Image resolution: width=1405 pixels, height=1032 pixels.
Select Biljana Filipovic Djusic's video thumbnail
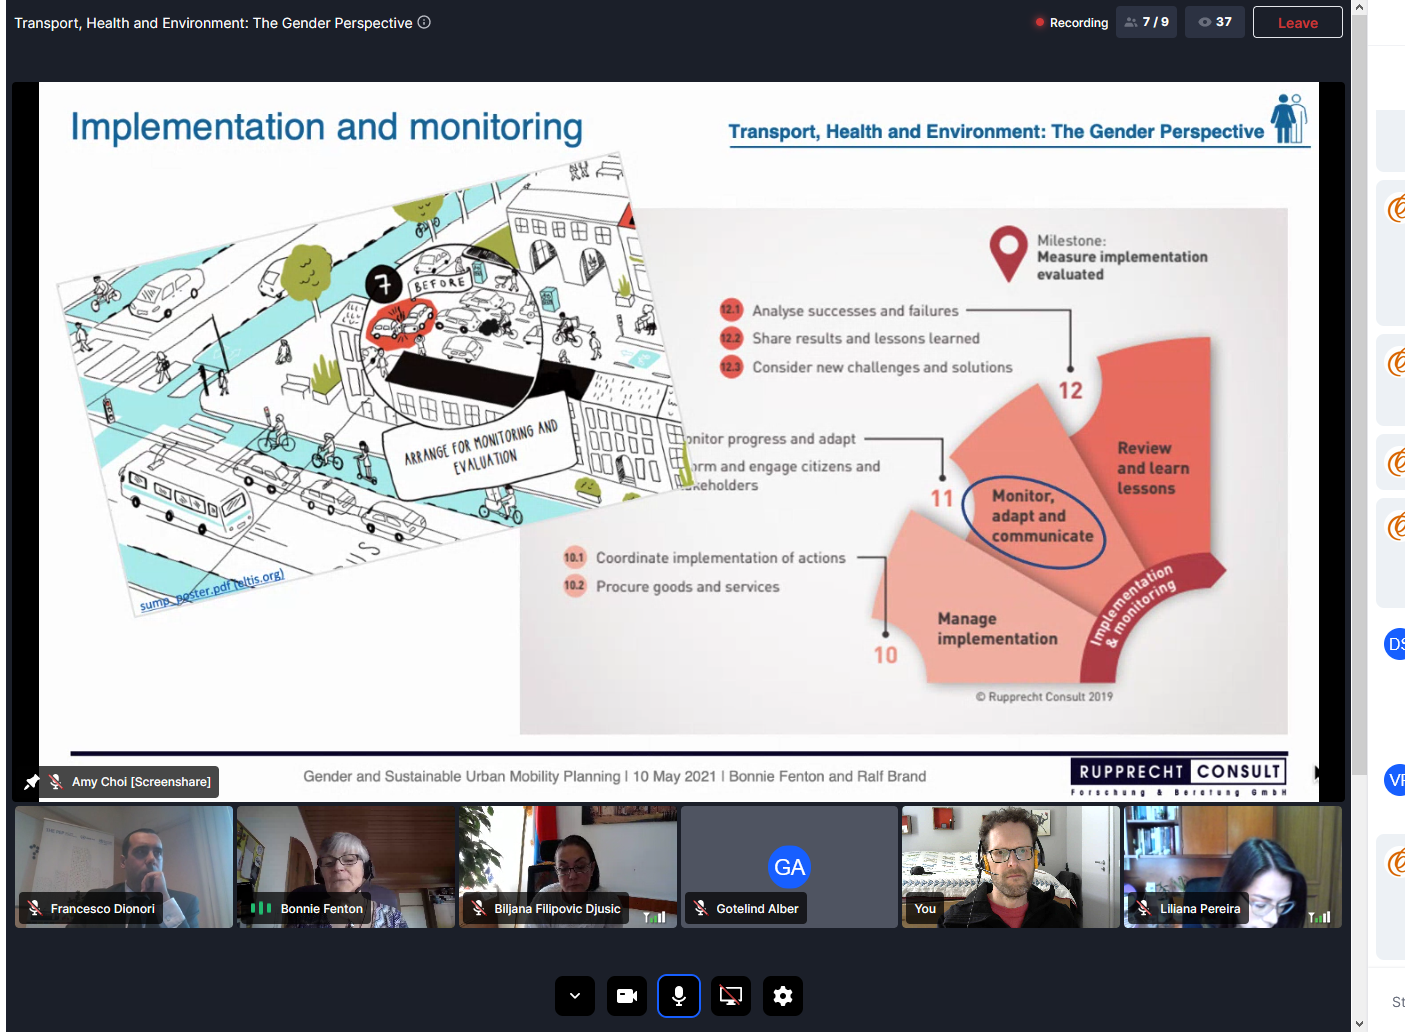pos(568,867)
